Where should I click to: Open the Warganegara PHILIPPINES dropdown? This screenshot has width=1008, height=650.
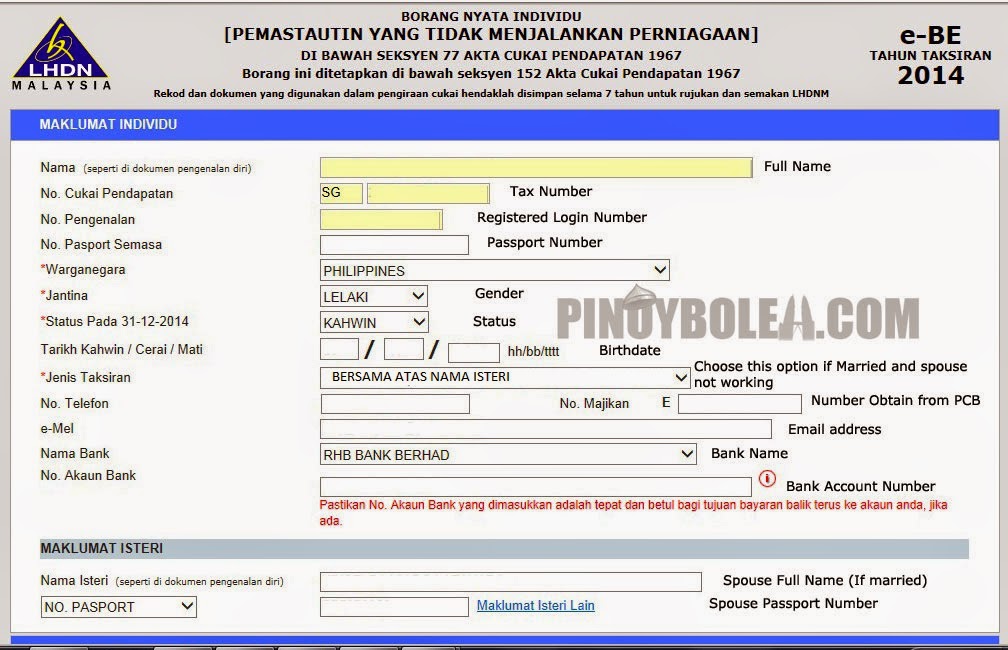tap(494, 270)
